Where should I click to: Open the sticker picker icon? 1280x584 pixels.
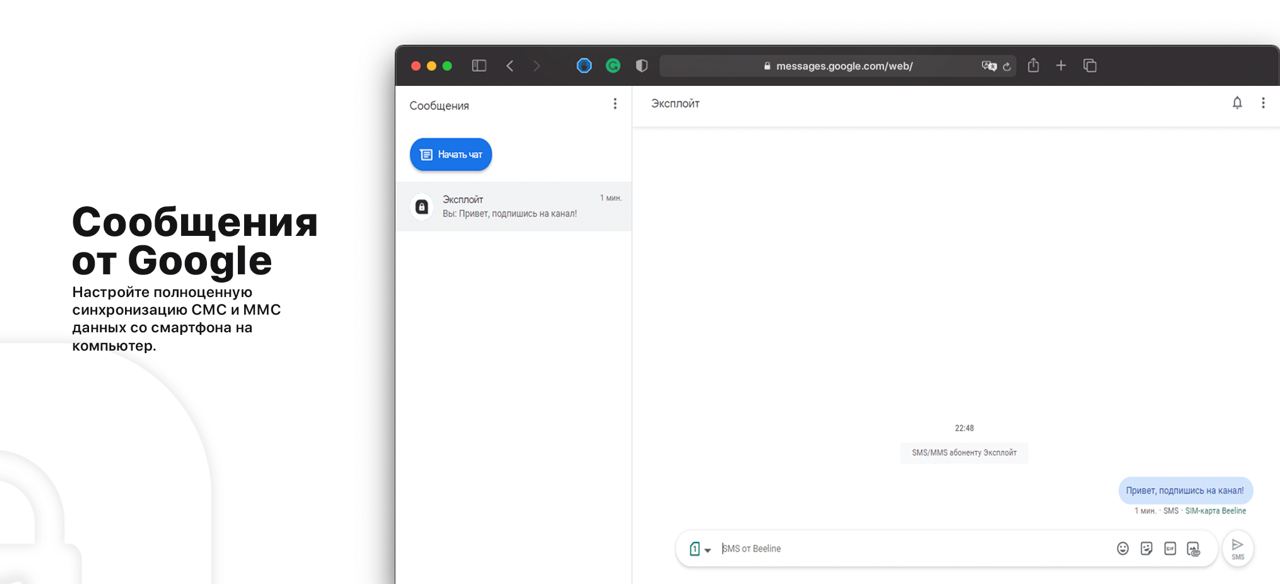coord(1147,549)
